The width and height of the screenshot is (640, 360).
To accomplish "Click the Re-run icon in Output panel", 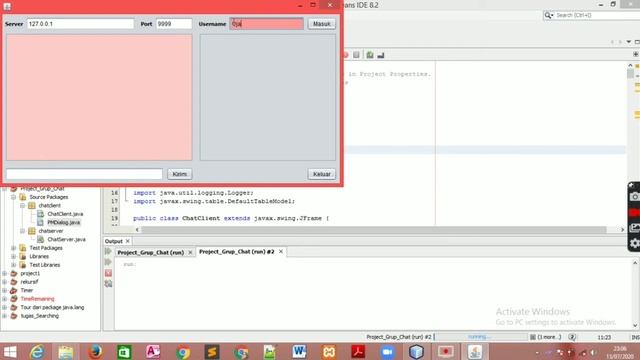I will pyautogui.click(x=108, y=251).
